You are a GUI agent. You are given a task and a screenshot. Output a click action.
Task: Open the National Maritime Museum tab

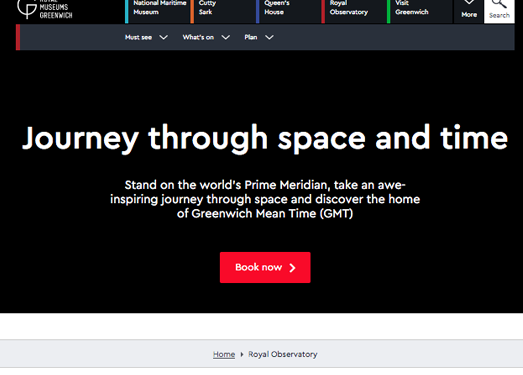coord(158,11)
